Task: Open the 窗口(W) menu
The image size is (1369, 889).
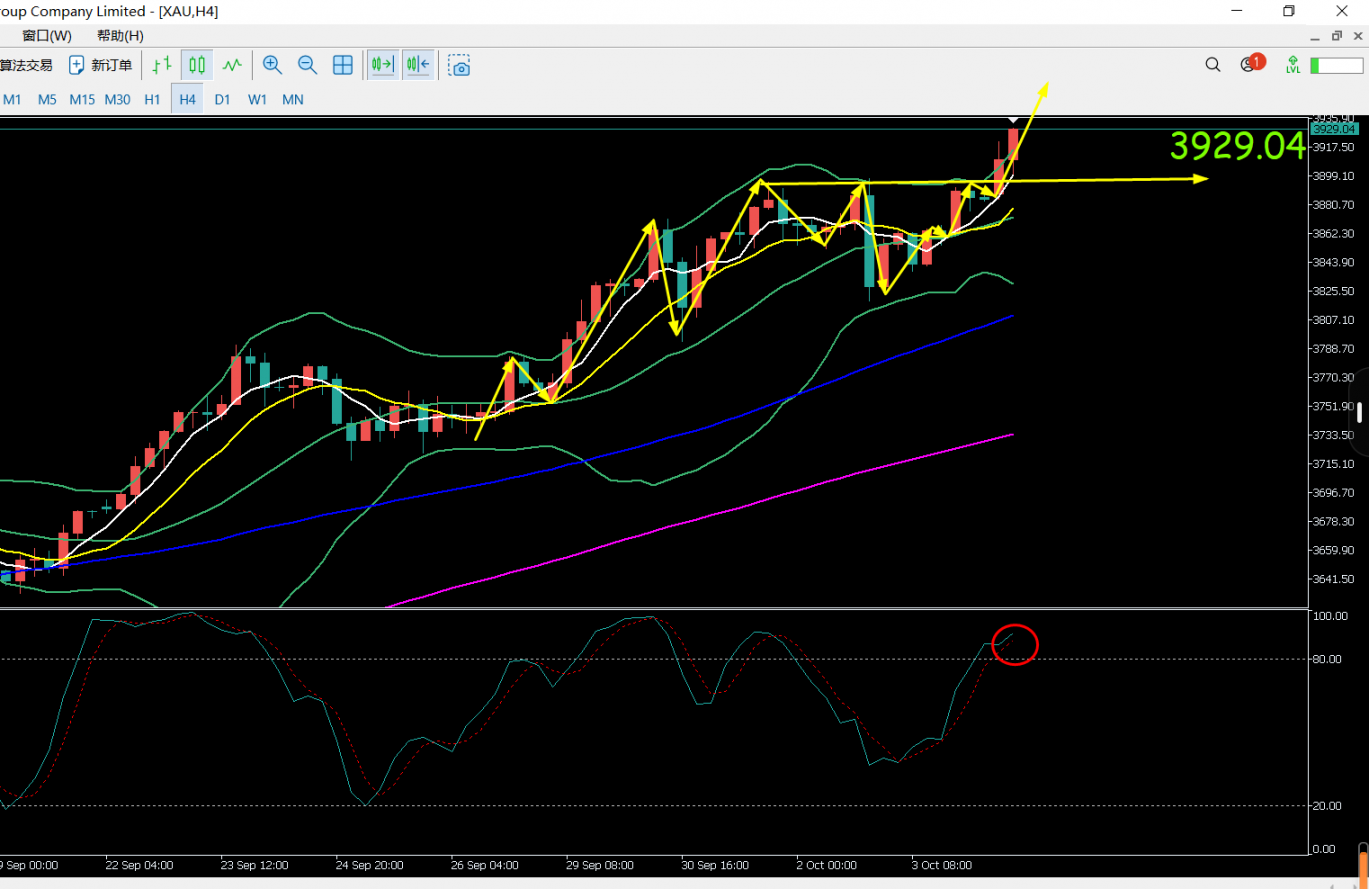Action: tap(47, 36)
